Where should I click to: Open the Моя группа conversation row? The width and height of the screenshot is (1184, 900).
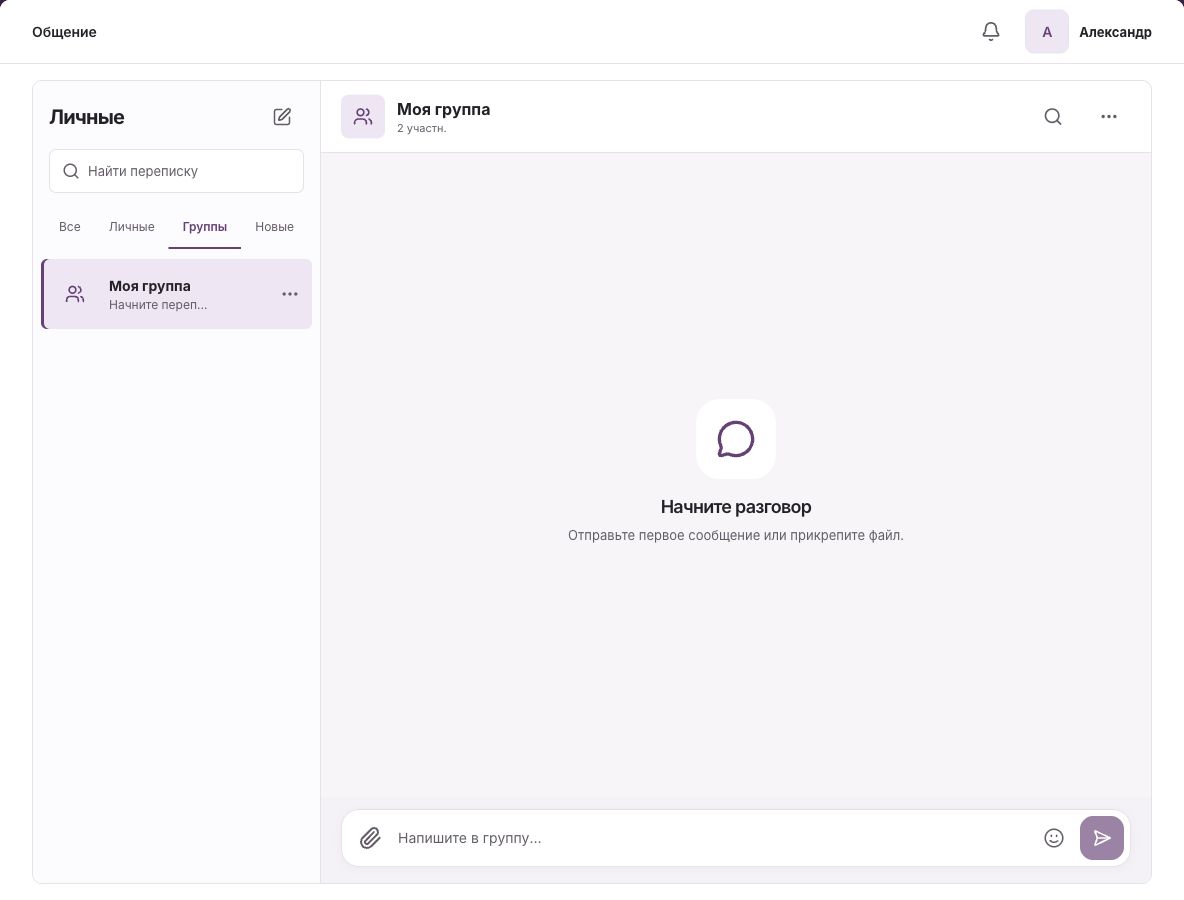(177, 294)
